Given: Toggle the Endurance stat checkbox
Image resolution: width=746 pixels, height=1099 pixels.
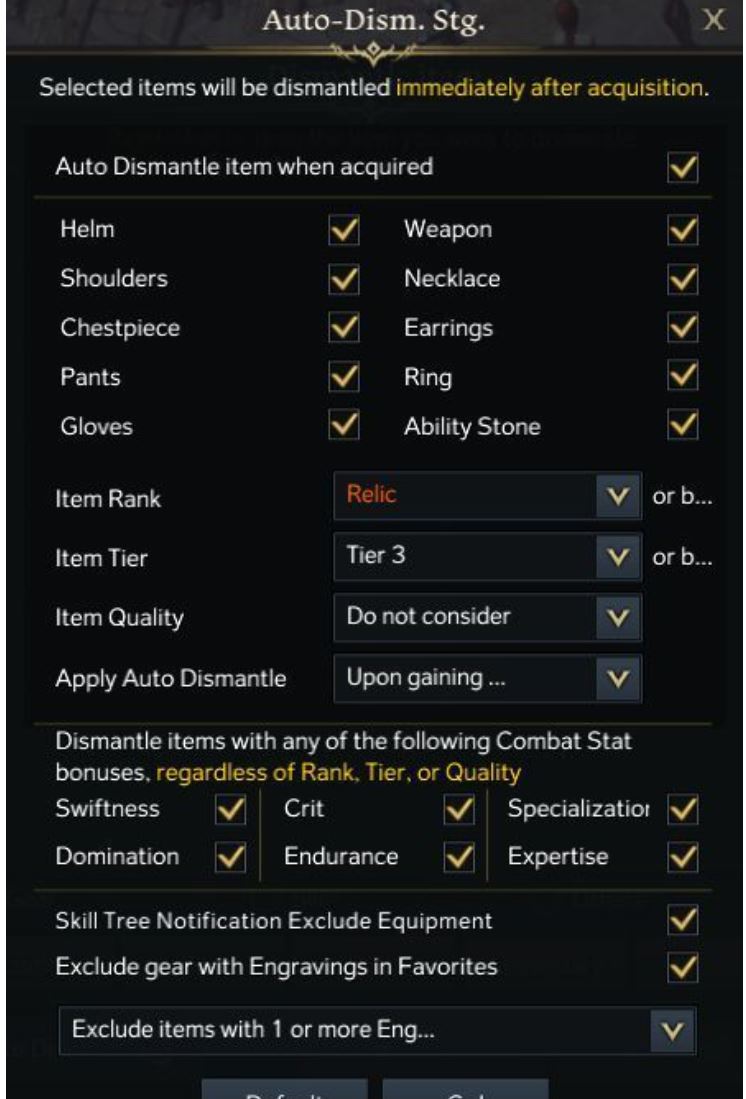Looking at the screenshot, I should coord(459,856).
